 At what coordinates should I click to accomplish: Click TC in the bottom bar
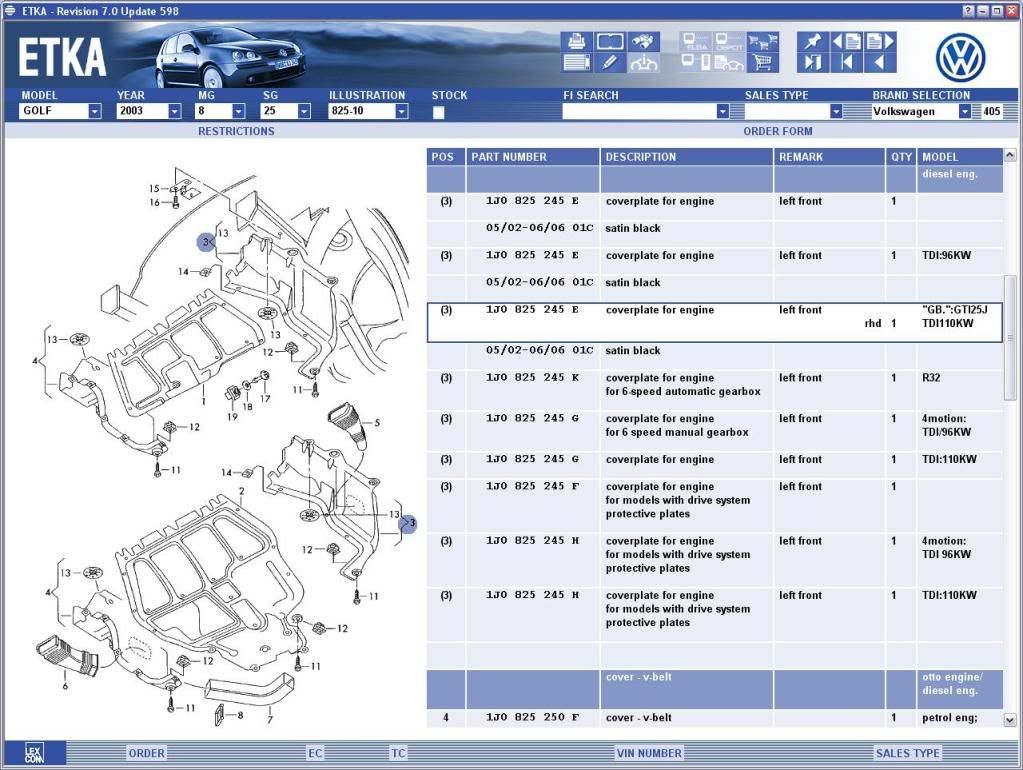(x=399, y=753)
